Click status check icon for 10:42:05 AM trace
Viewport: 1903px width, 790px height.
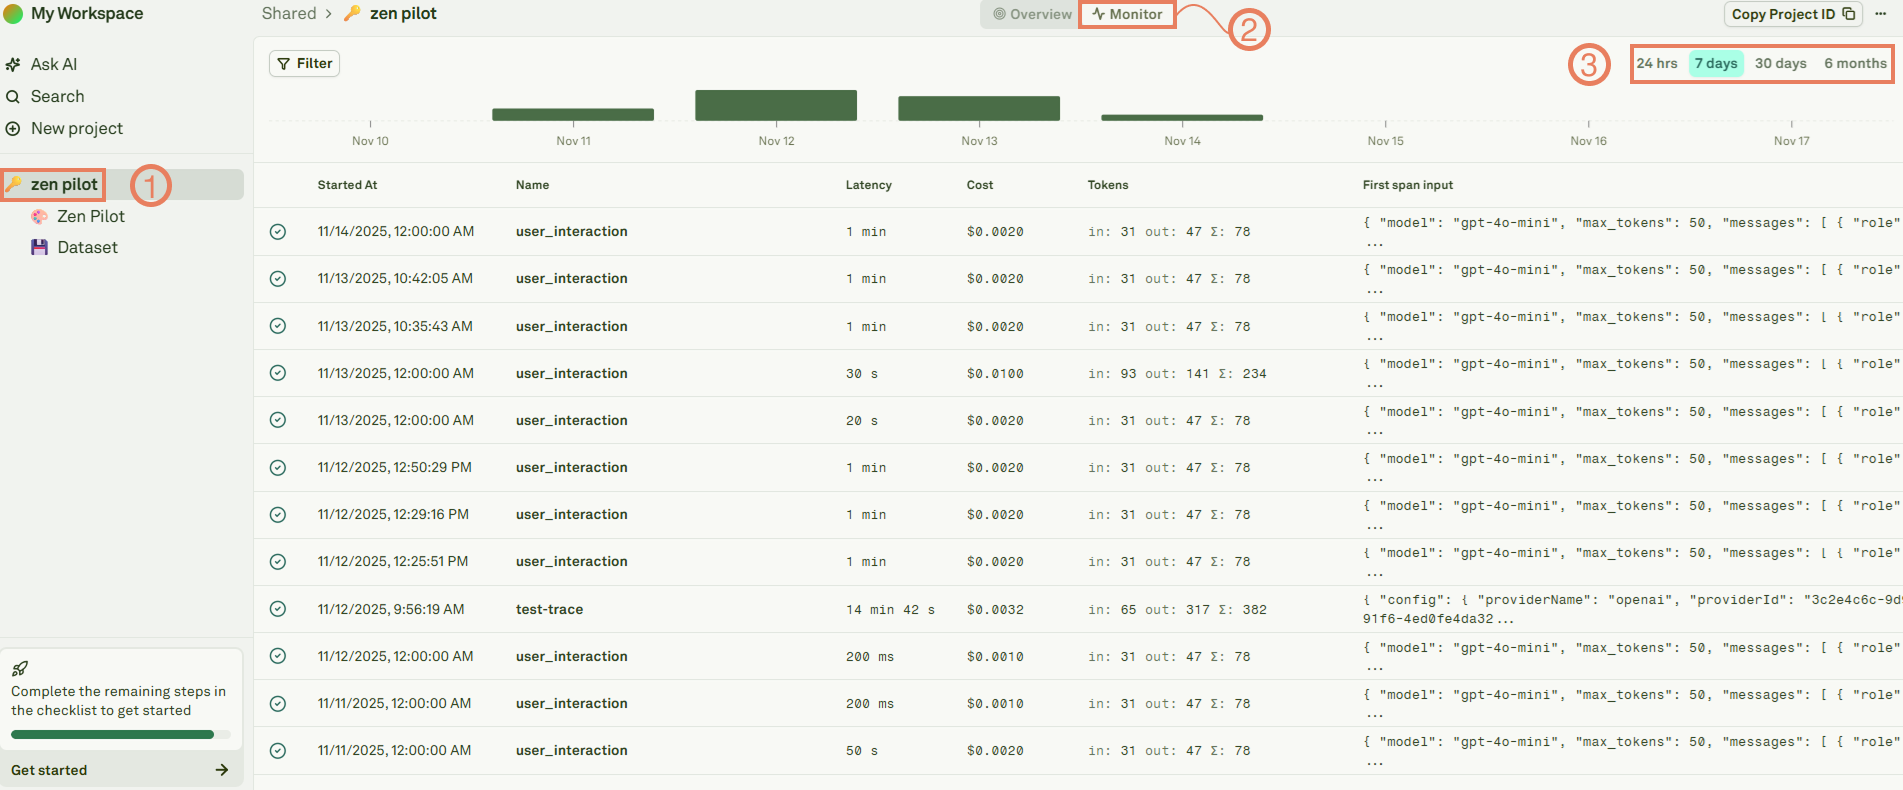pyautogui.click(x=278, y=279)
